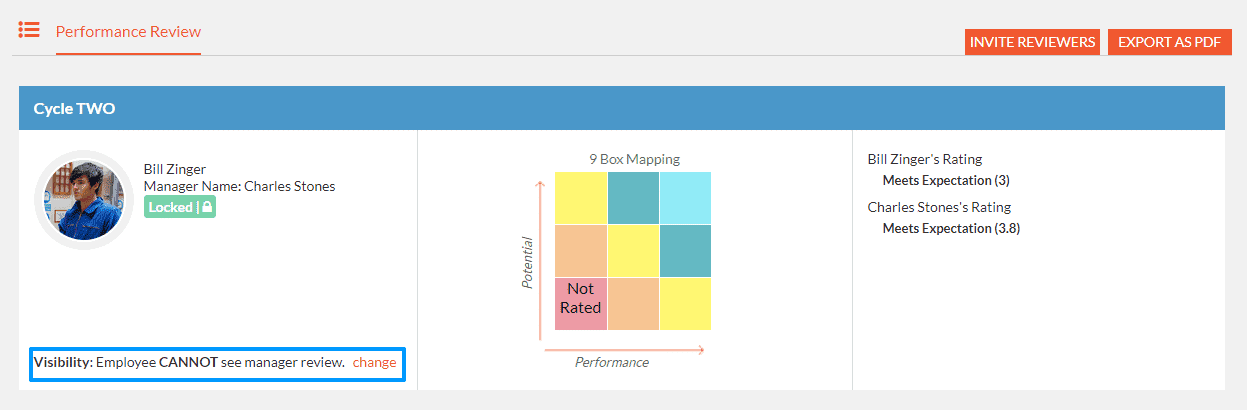Open Charles Stones's Rating entry
The width and height of the screenshot is (1247, 410).
[x=939, y=207]
